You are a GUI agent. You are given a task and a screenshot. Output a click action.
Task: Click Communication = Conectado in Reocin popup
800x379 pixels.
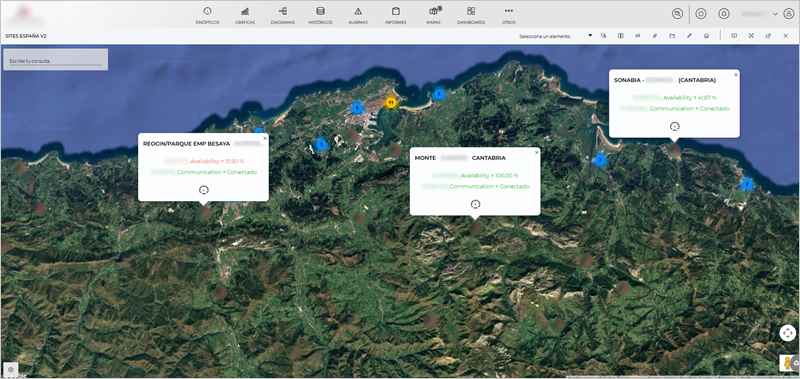pyautogui.click(x=217, y=172)
